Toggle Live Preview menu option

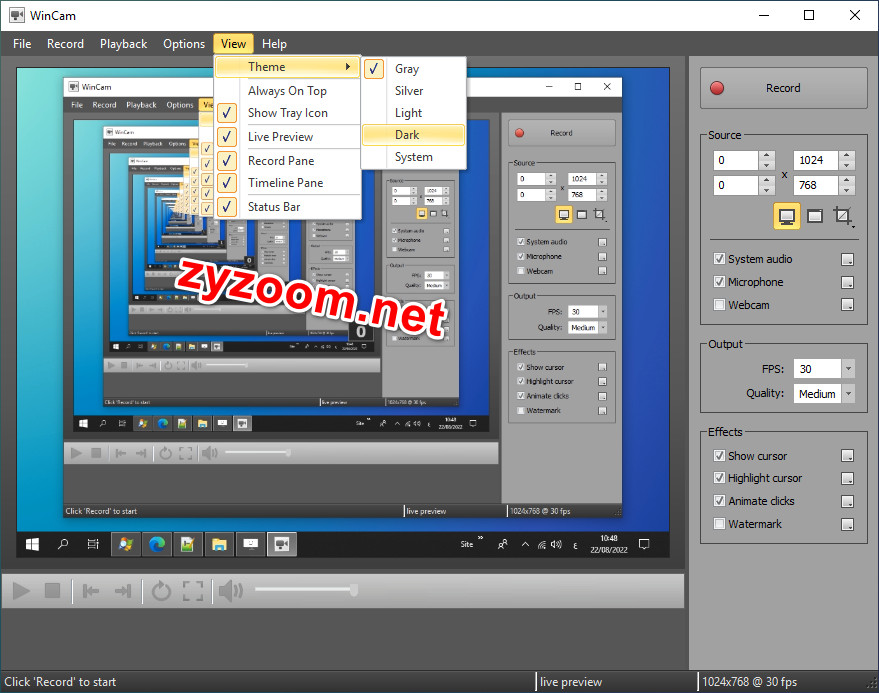[287, 137]
